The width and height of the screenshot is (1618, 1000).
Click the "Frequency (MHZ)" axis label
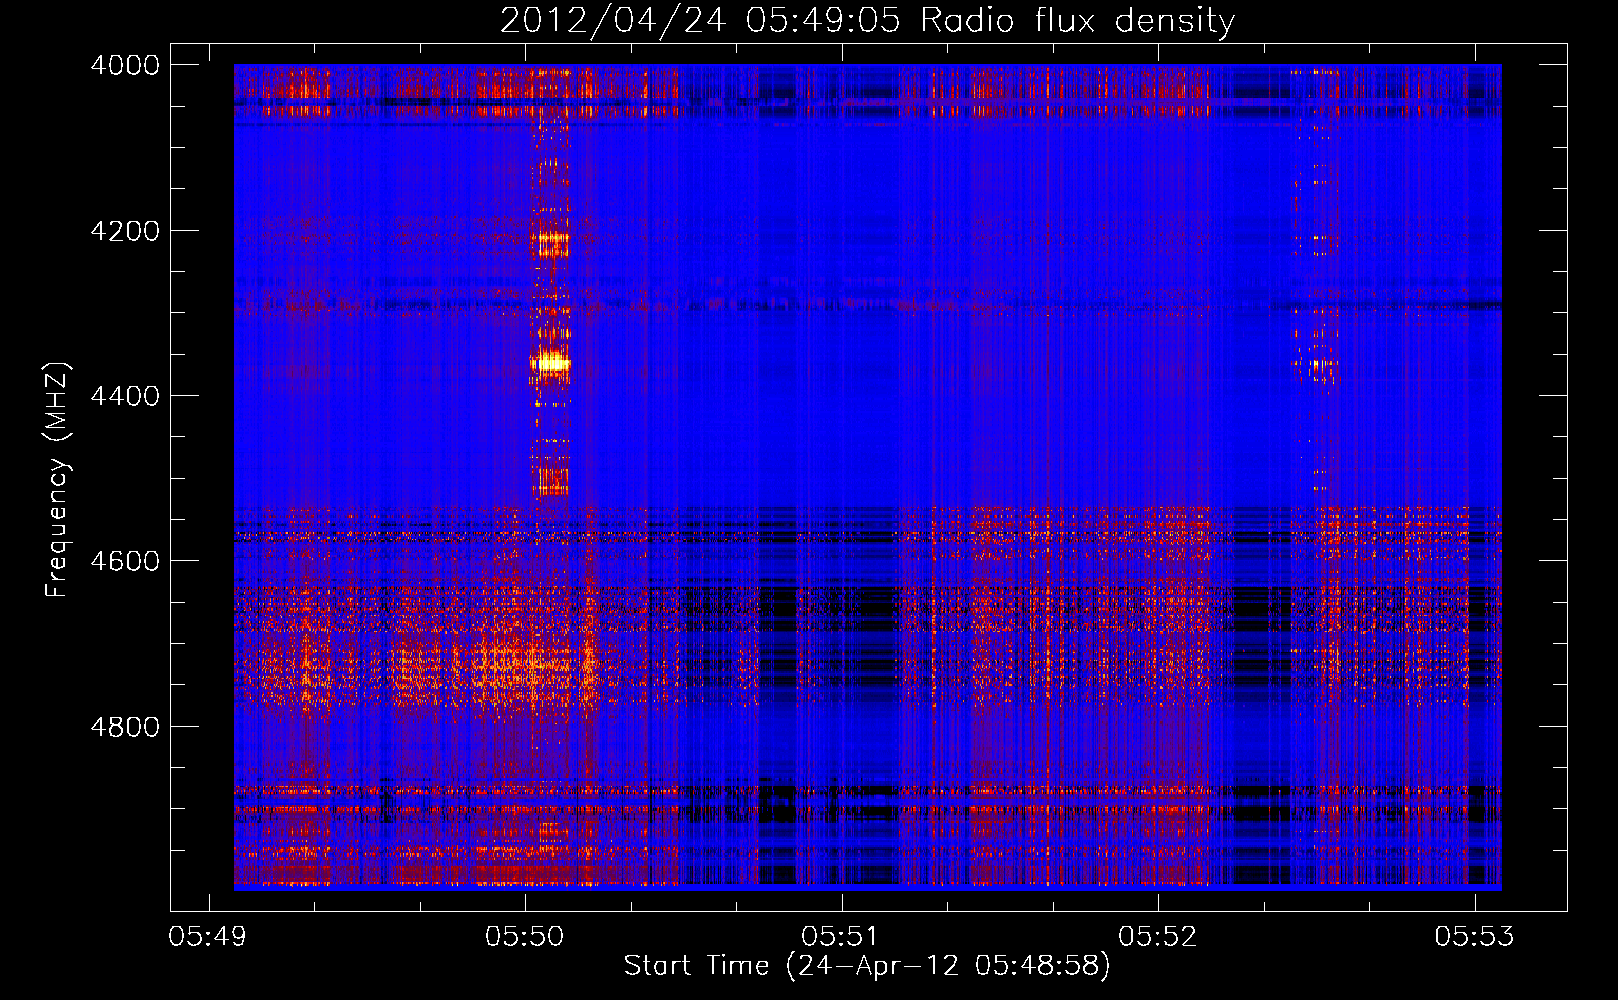(57, 480)
